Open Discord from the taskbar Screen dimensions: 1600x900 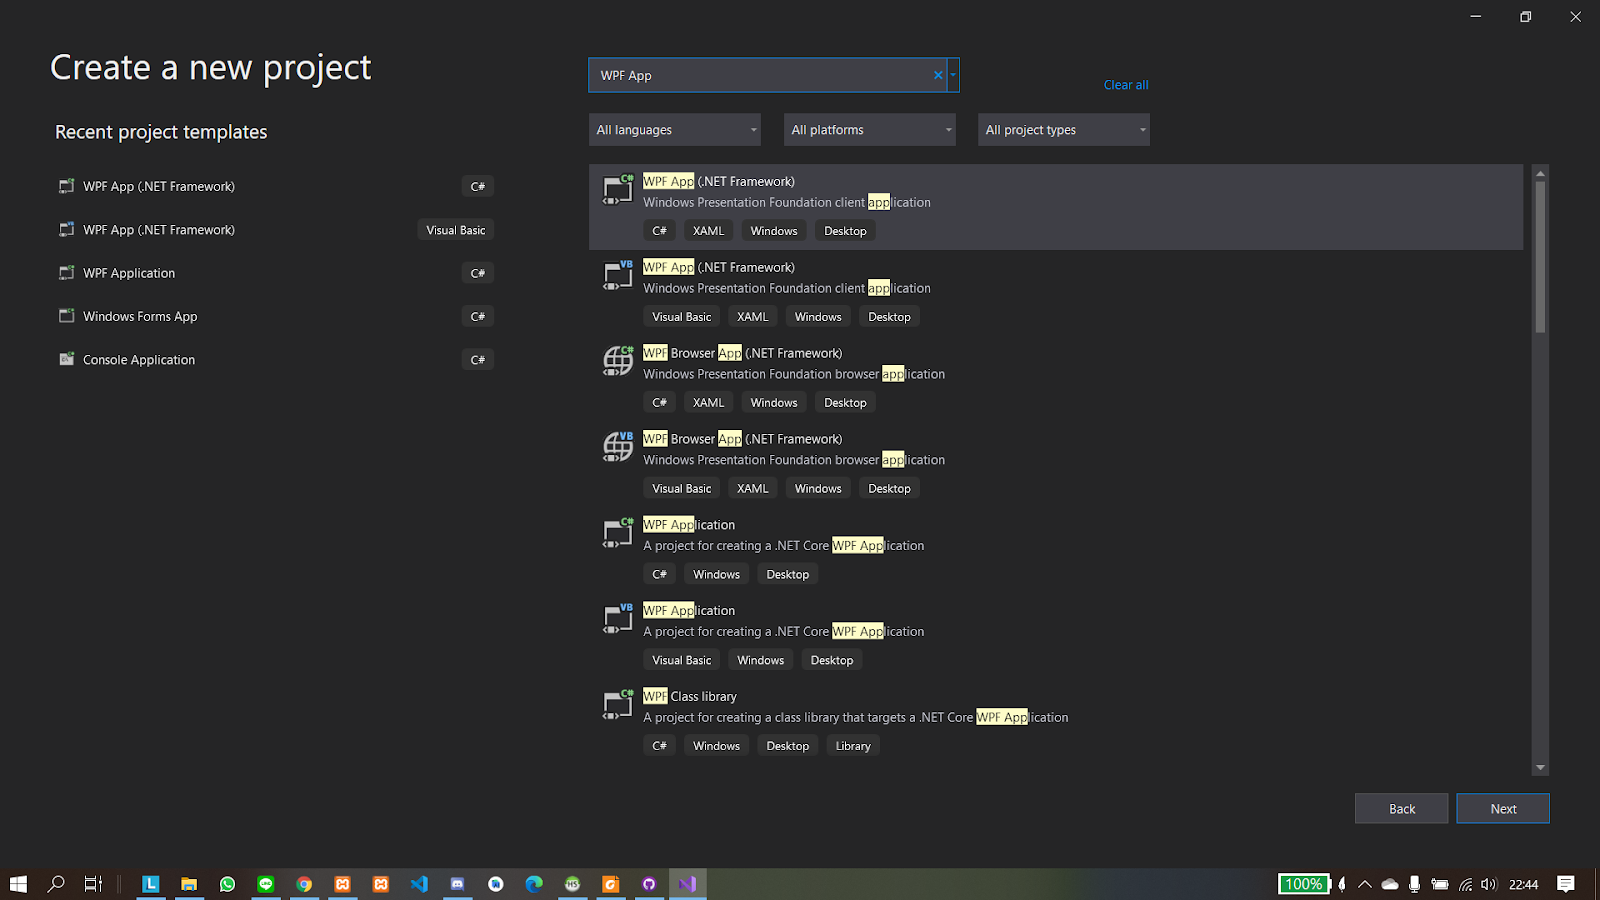(x=457, y=884)
